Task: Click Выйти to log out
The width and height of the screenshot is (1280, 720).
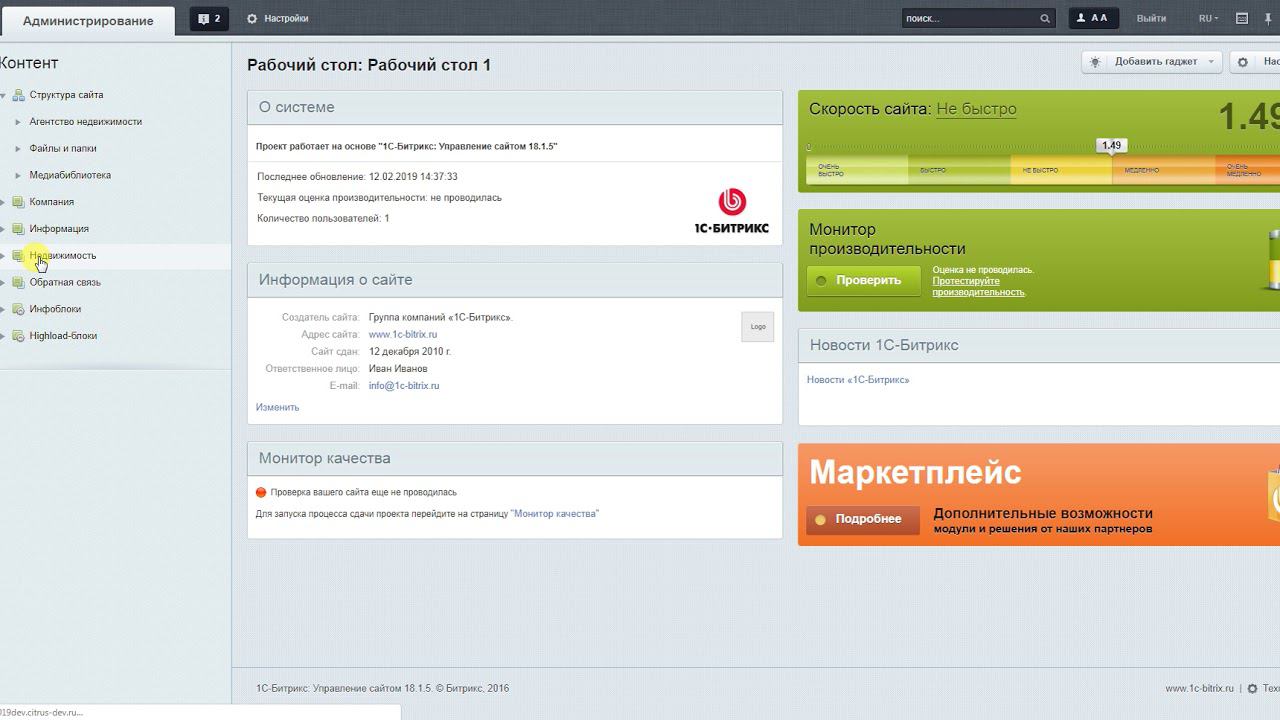Action: tap(1152, 19)
